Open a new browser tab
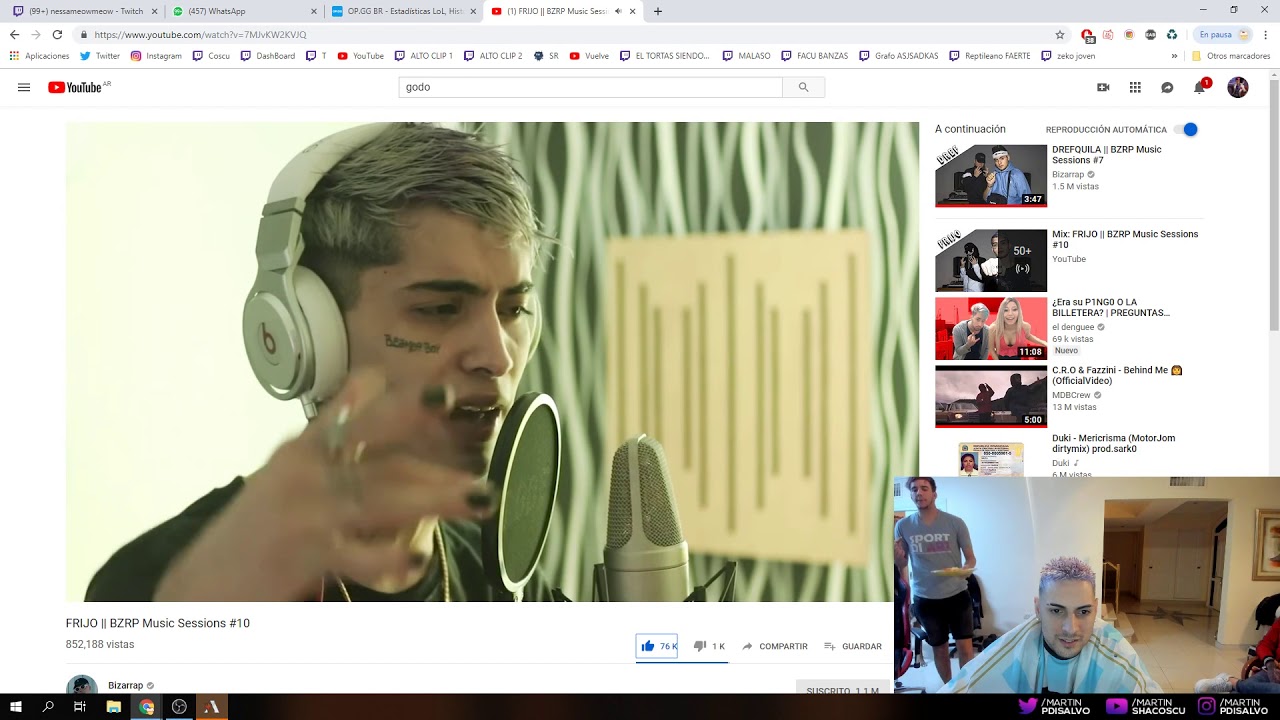The height and width of the screenshot is (720, 1280). coord(657,11)
